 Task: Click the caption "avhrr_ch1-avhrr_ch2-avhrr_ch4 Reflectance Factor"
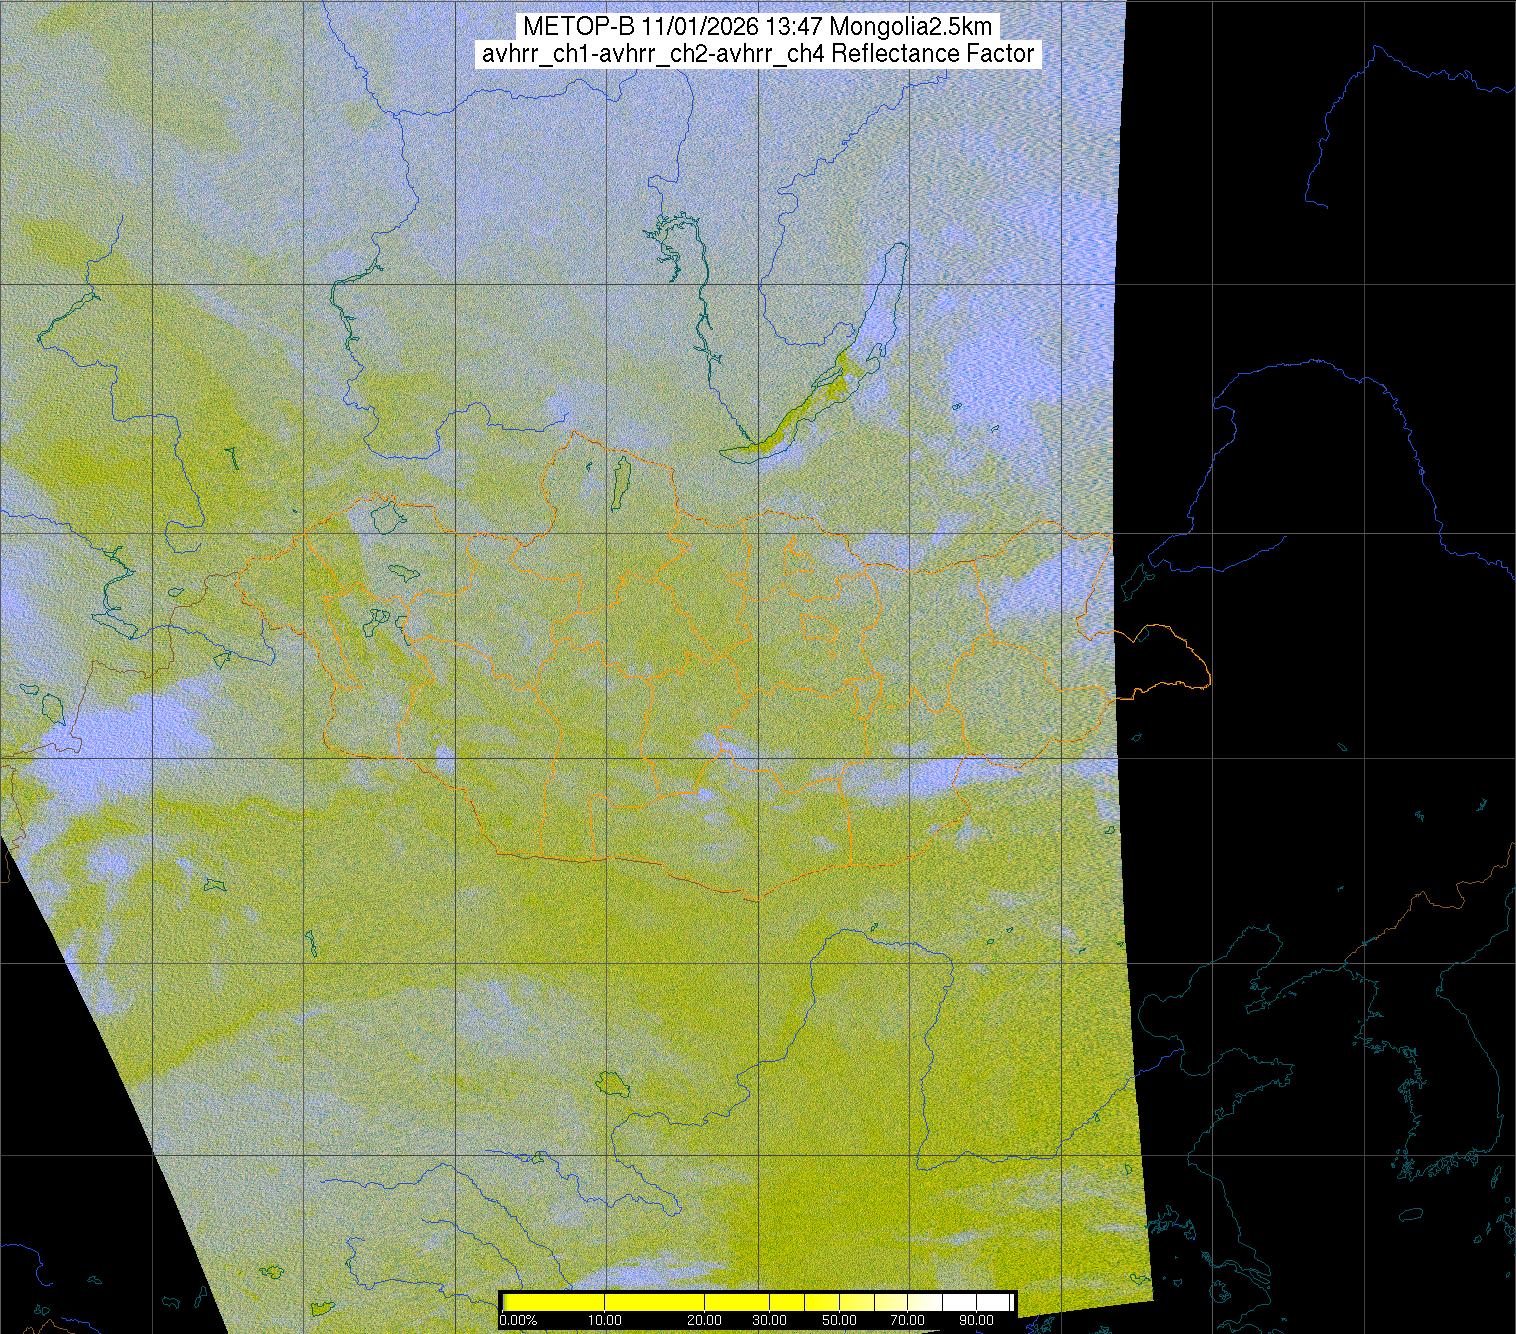click(758, 54)
